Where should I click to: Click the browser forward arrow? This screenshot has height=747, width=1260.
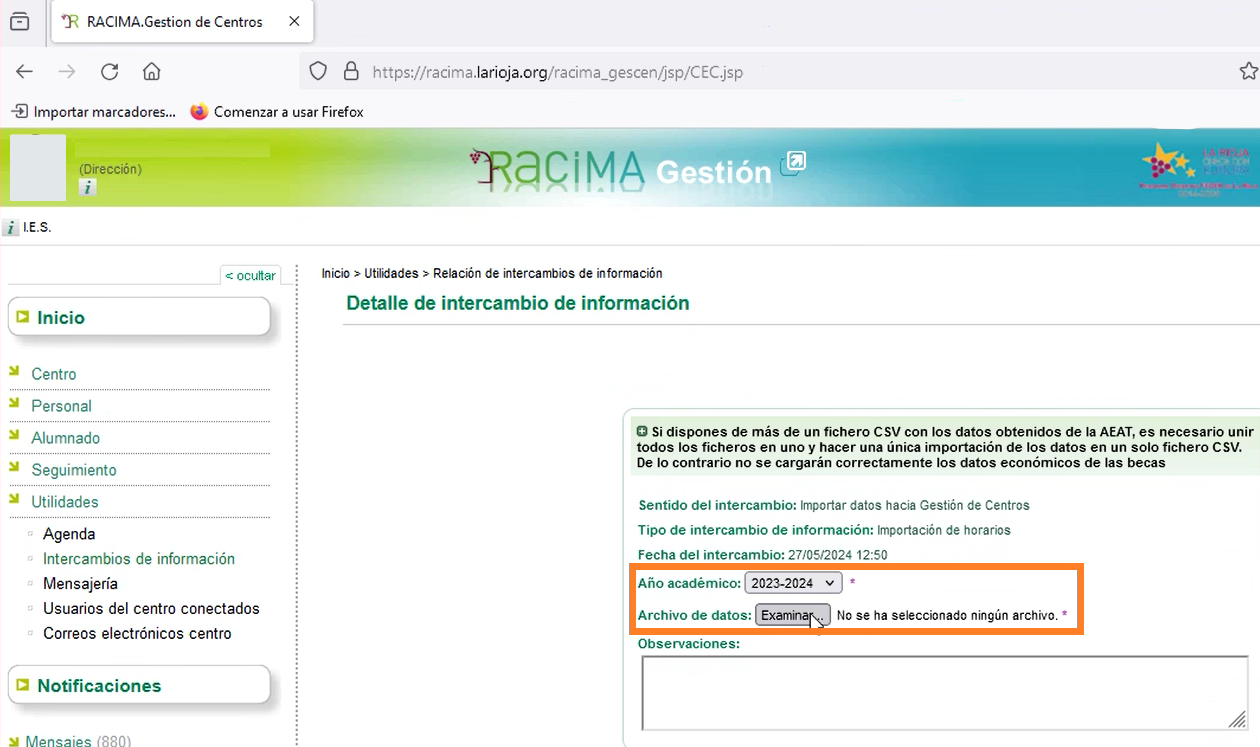[x=67, y=72]
